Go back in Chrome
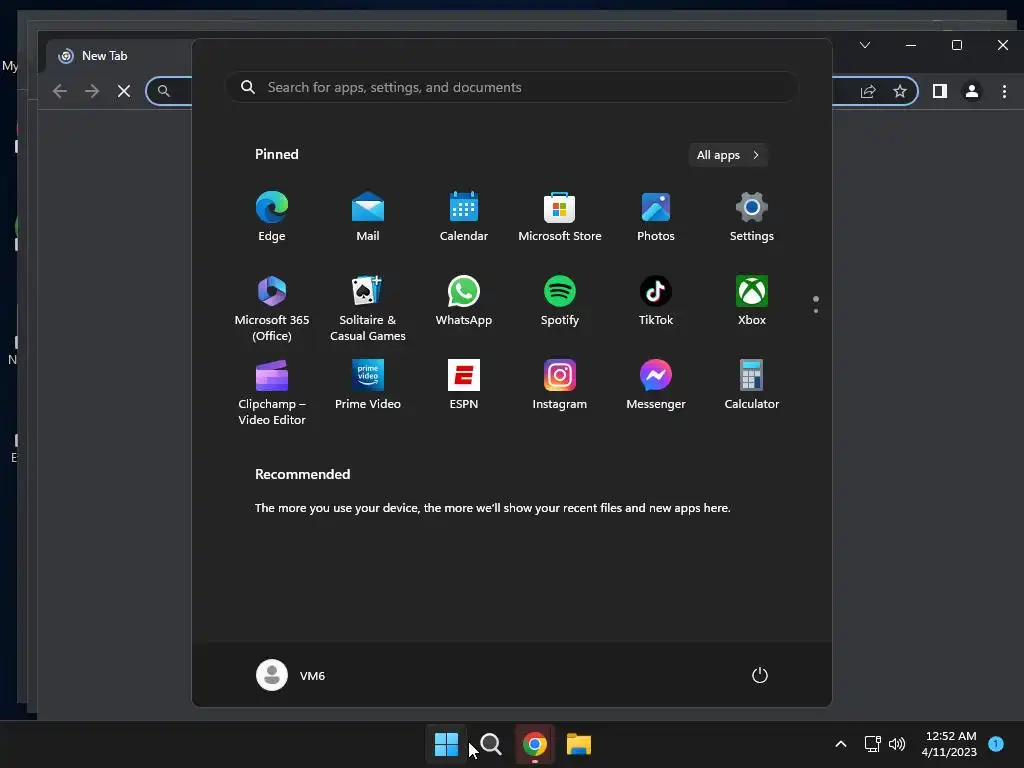Image resolution: width=1024 pixels, height=768 pixels. [59, 91]
